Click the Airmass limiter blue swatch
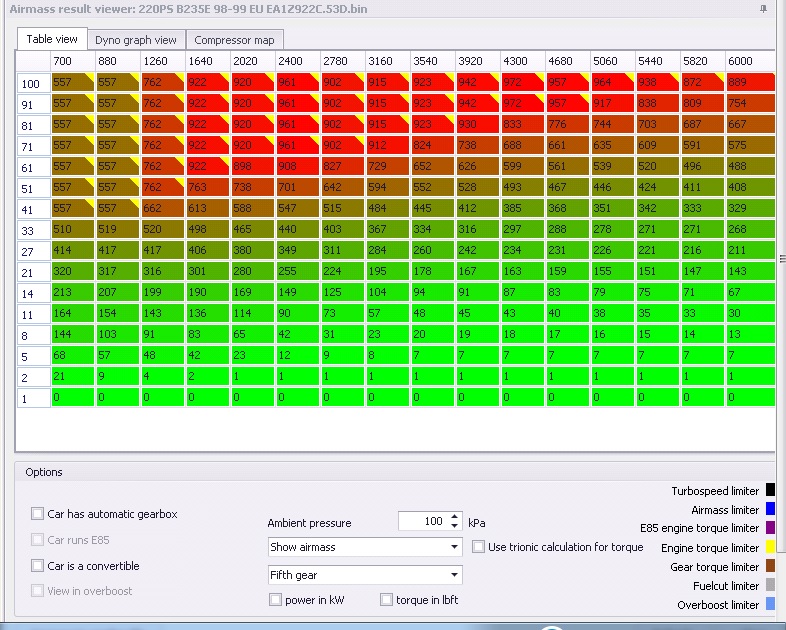 click(x=770, y=509)
